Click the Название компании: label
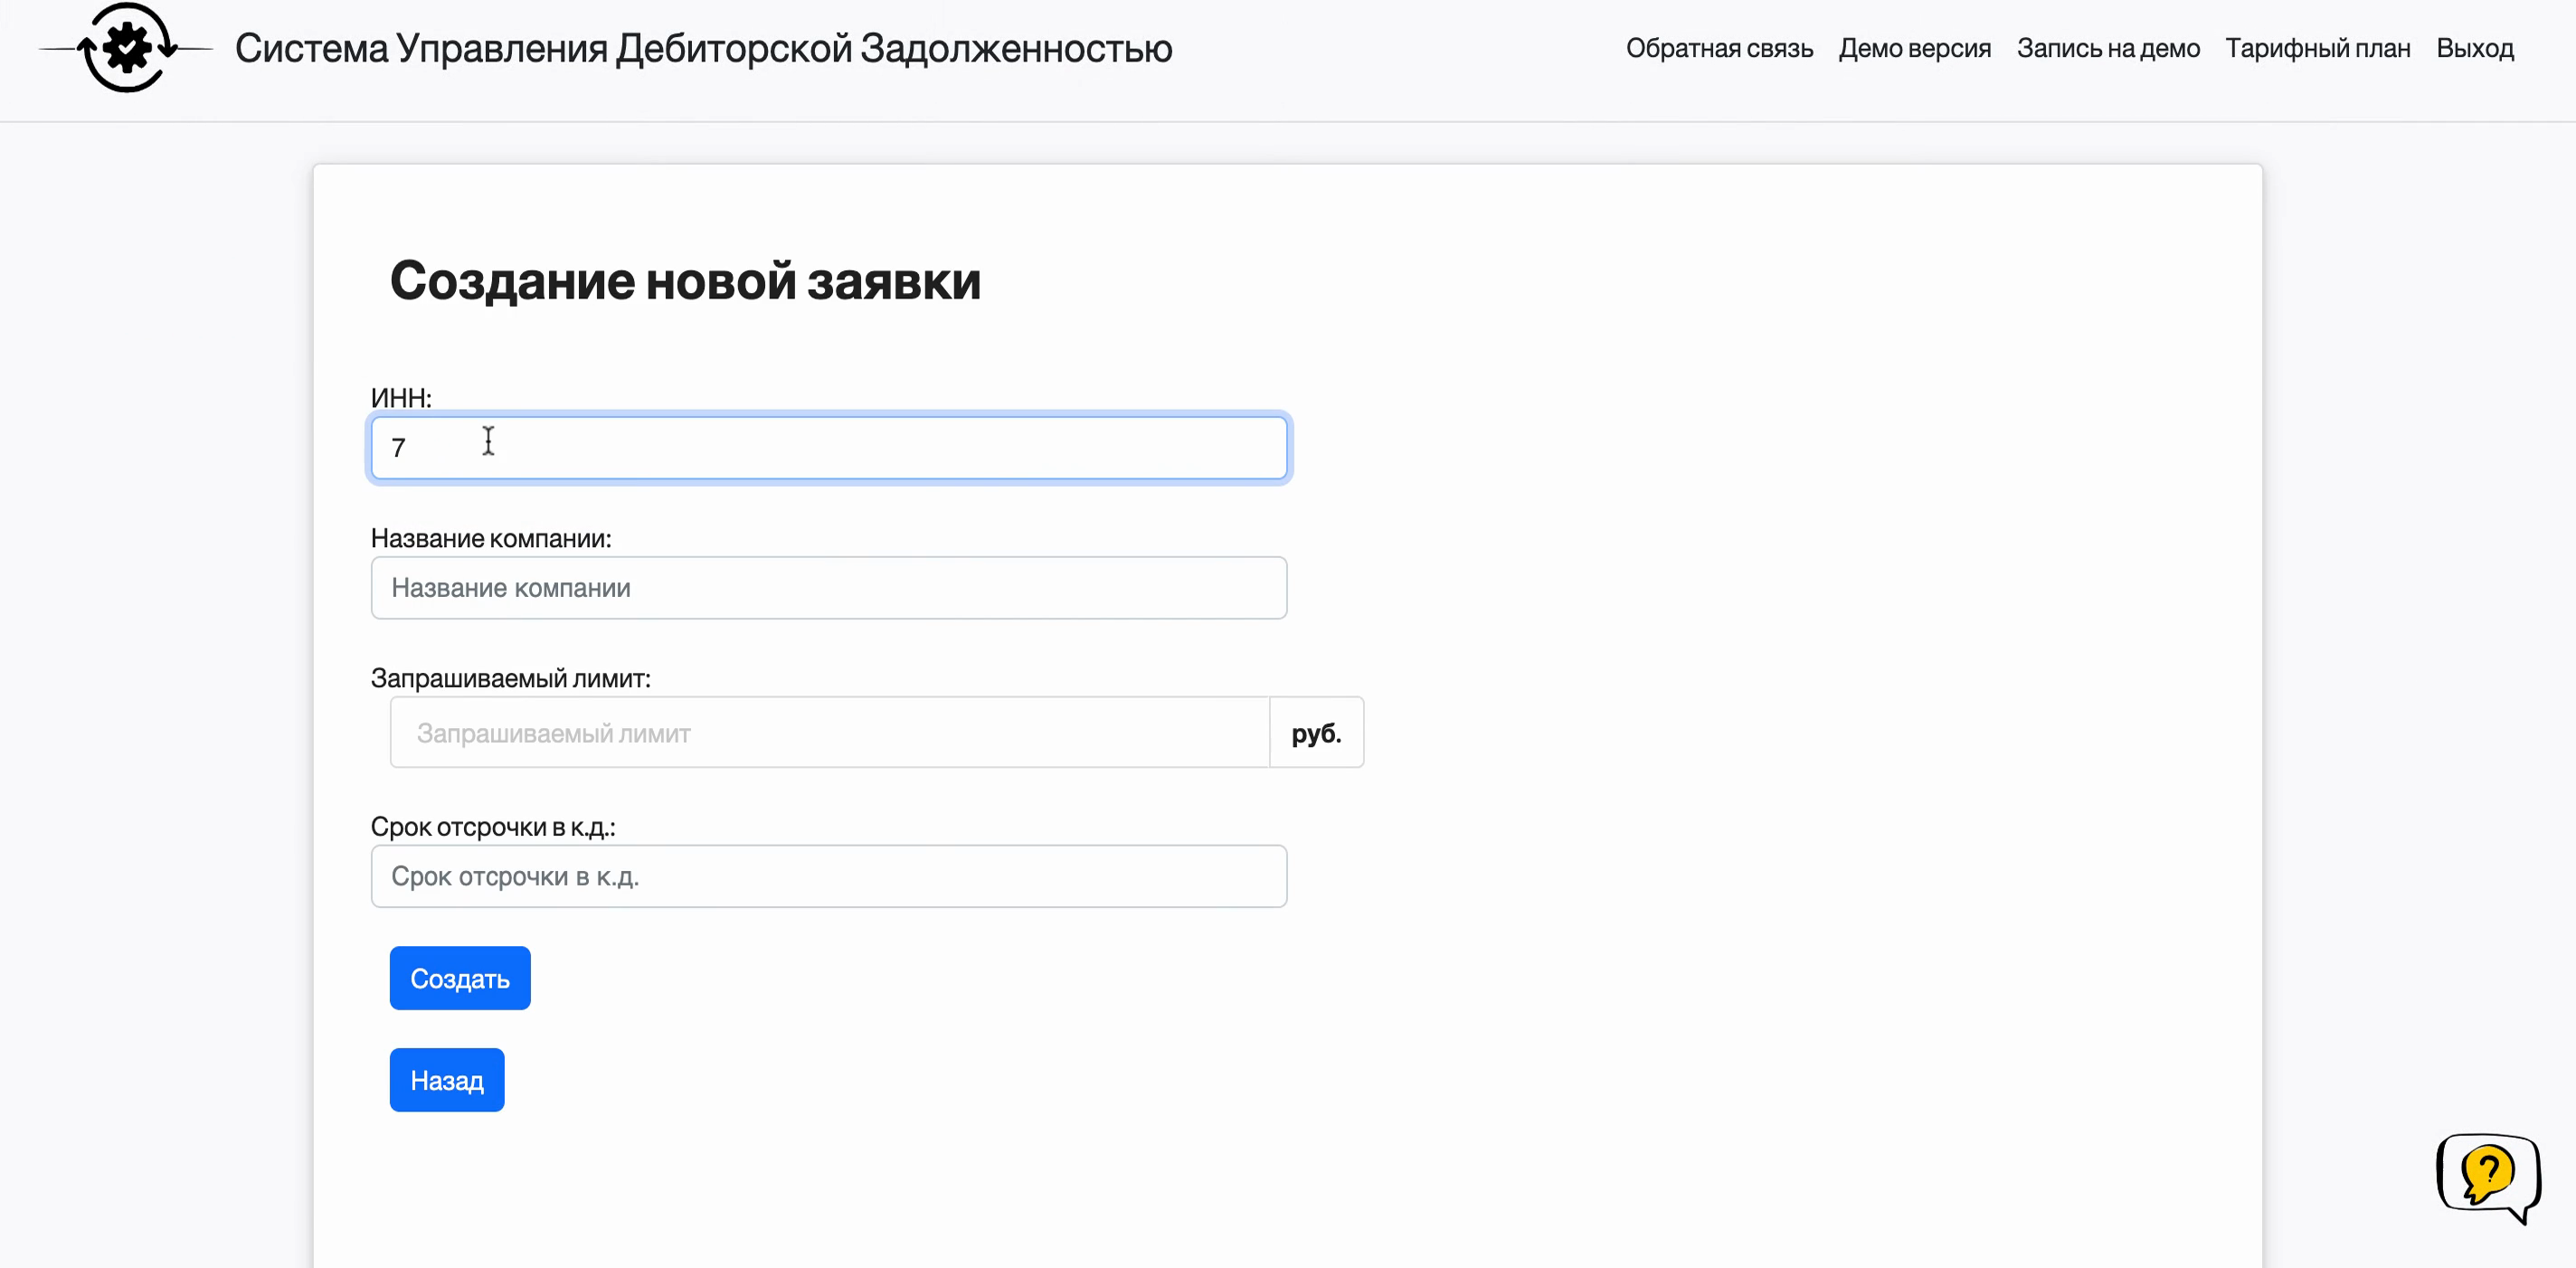This screenshot has height=1268, width=2576. coord(491,538)
